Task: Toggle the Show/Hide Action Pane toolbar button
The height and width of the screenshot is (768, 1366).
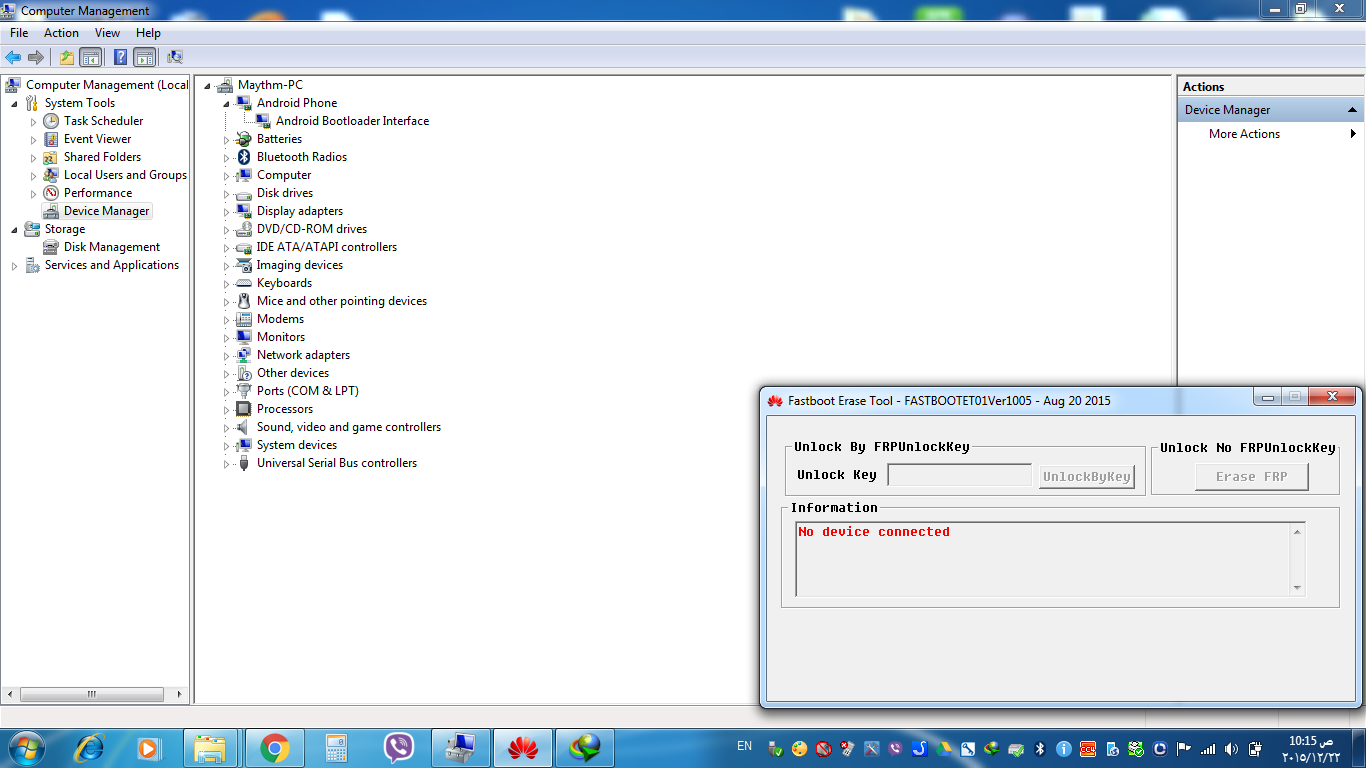Action: (x=144, y=57)
